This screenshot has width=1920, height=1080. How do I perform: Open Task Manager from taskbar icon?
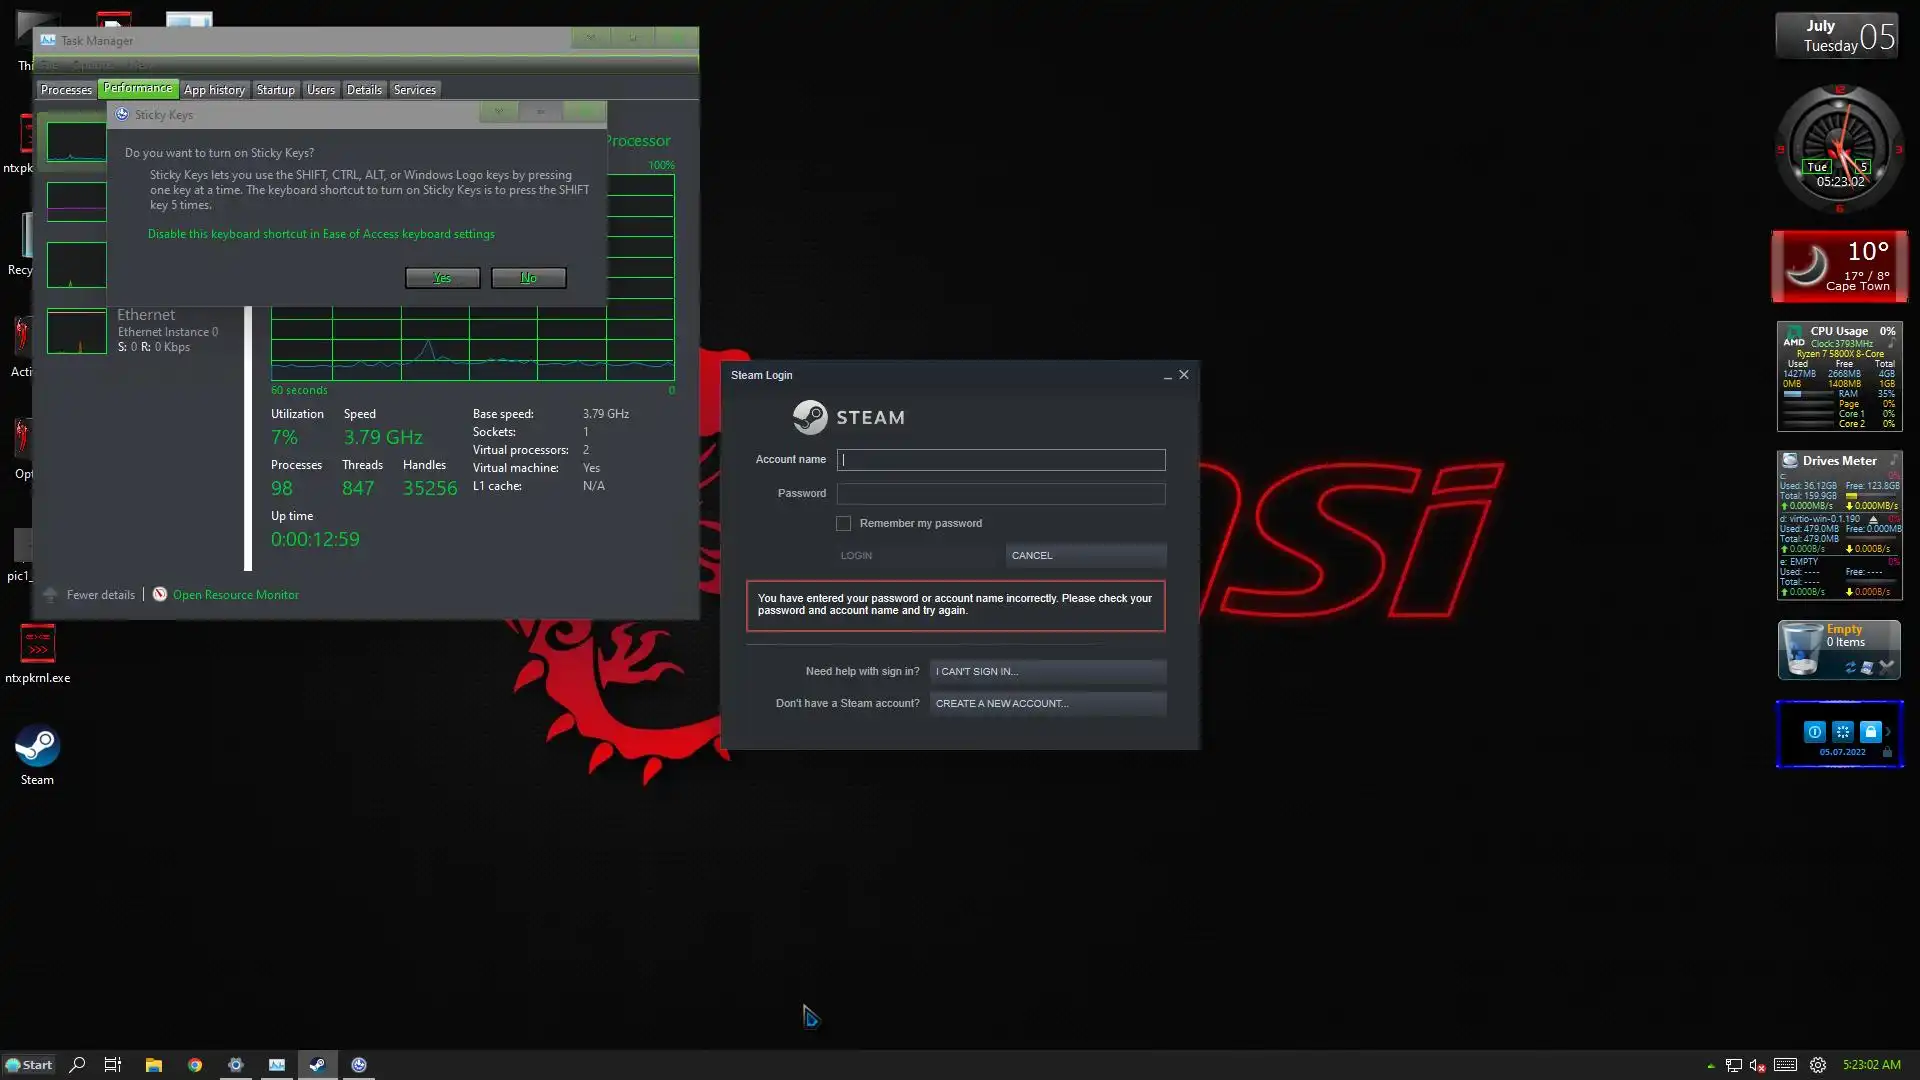click(x=276, y=1065)
